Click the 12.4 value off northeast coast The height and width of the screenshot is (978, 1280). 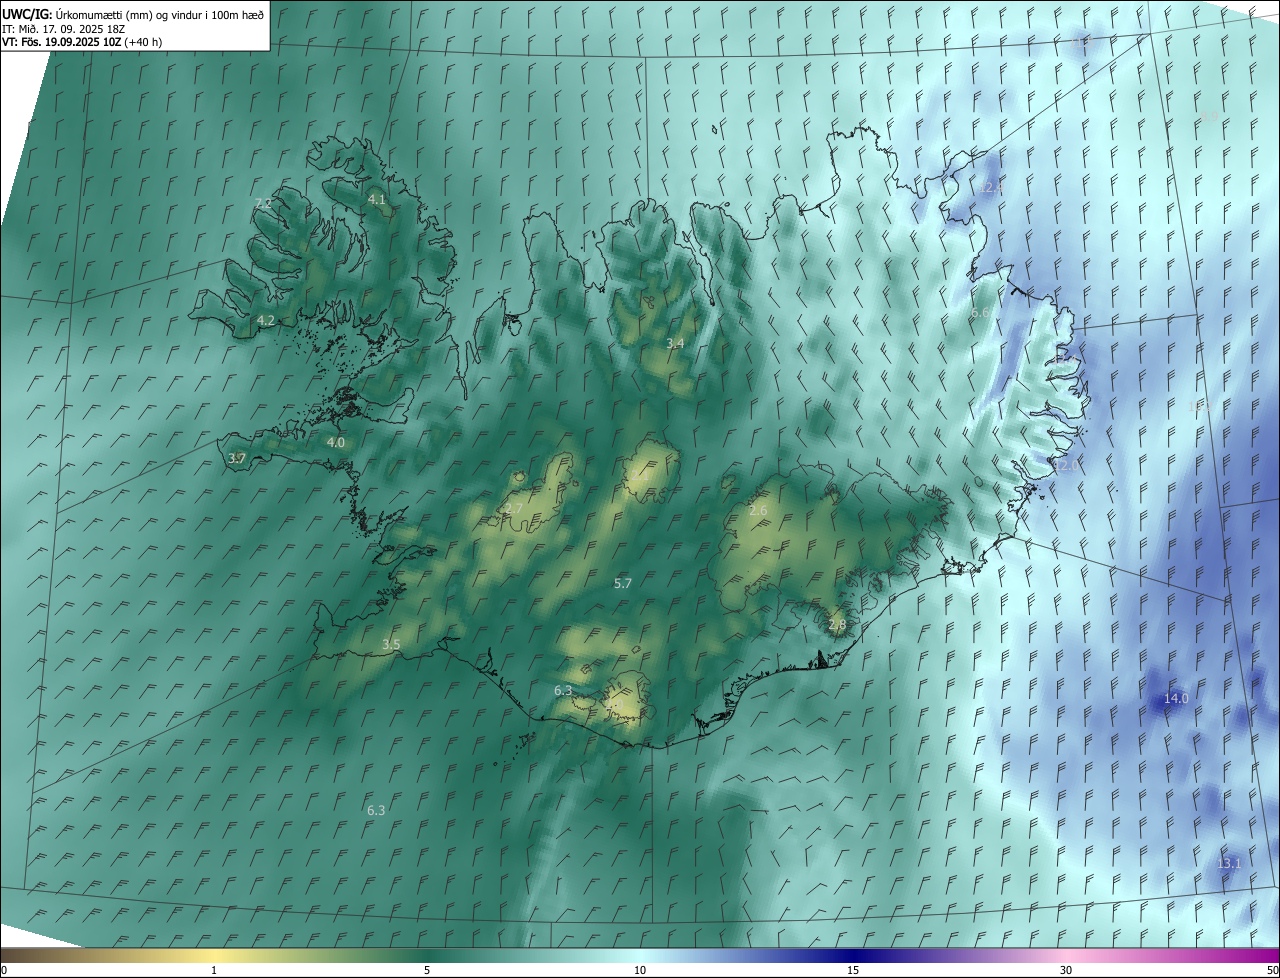pos(991,188)
